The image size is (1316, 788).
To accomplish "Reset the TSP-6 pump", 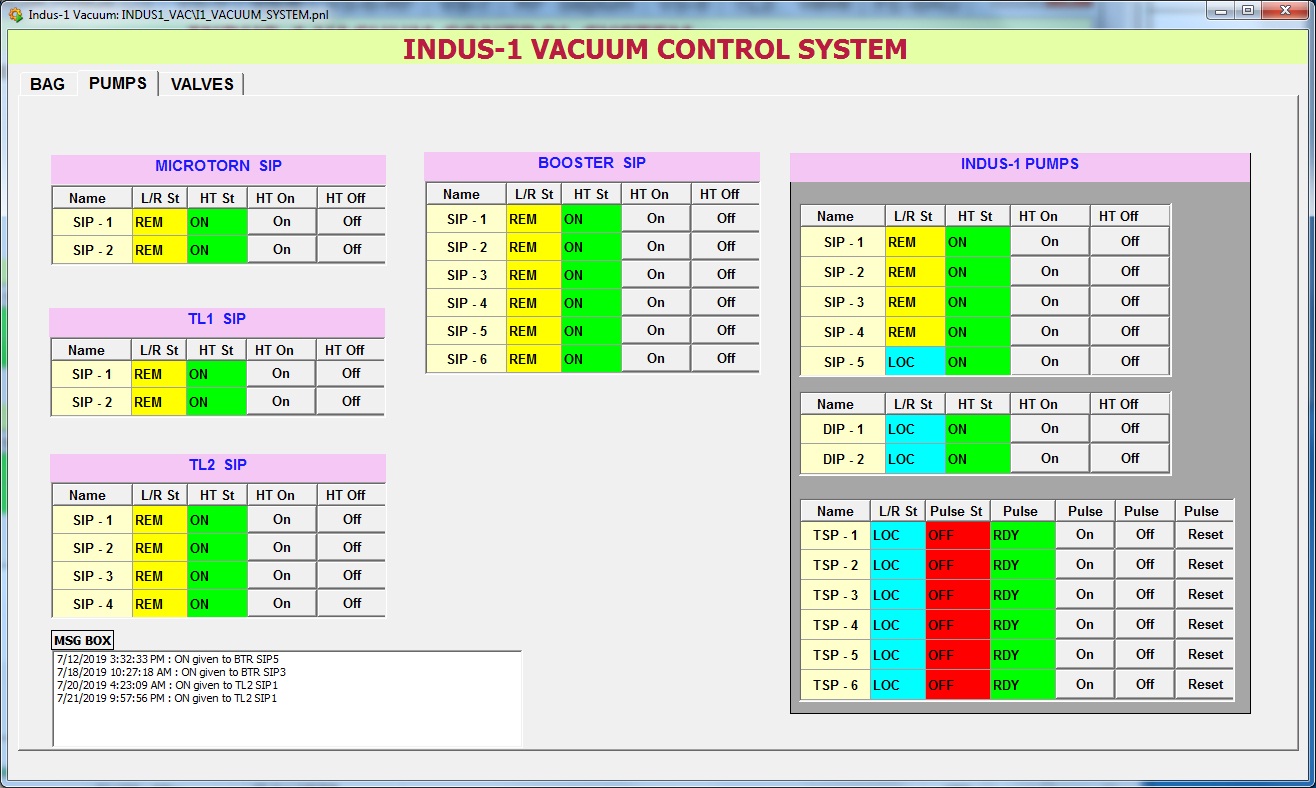I will (1204, 684).
